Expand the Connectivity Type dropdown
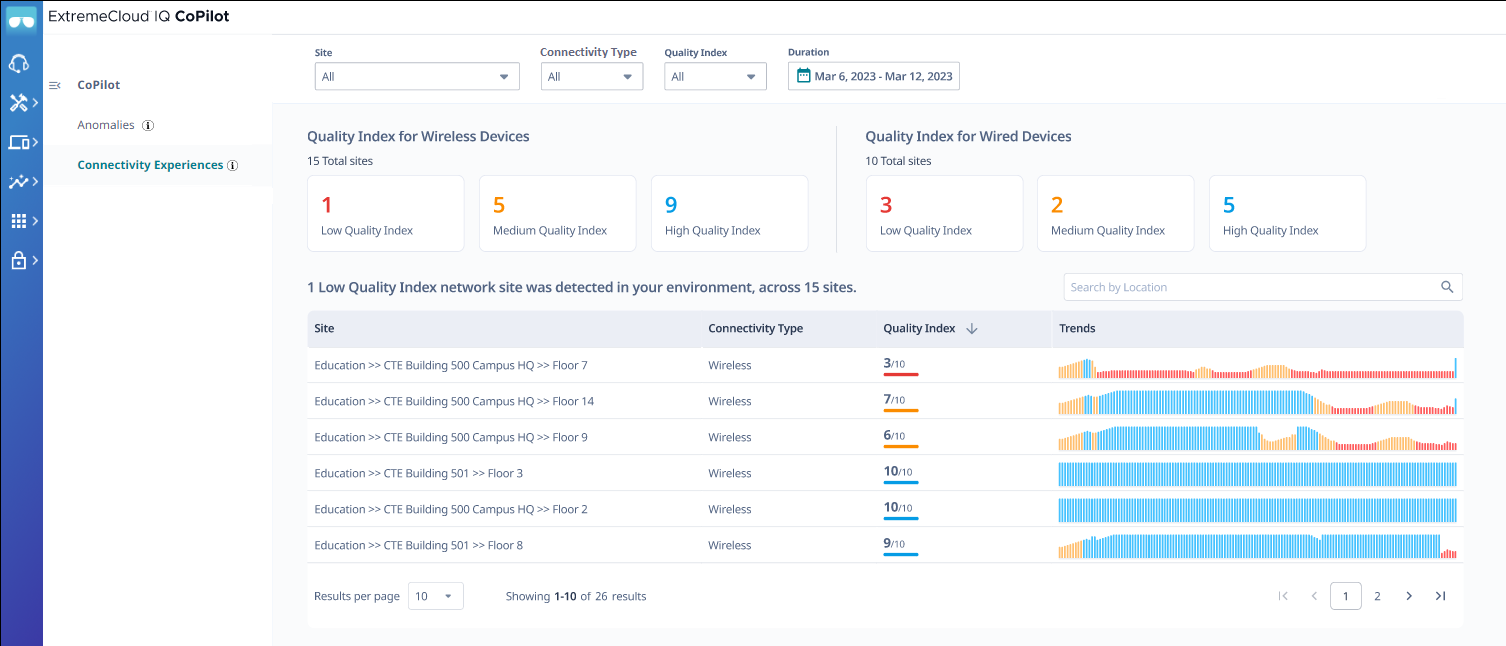This screenshot has height=646, width=1506. (x=591, y=75)
